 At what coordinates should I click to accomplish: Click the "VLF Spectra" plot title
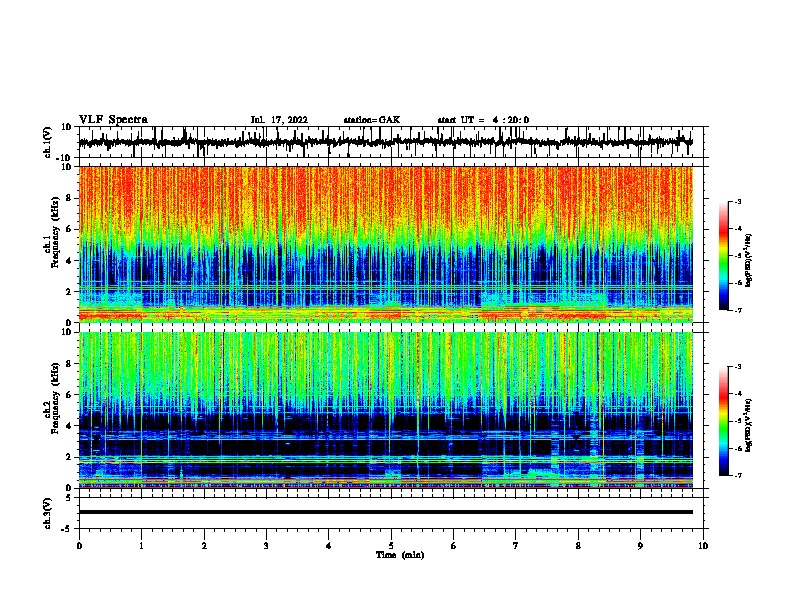click(x=113, y=119)
